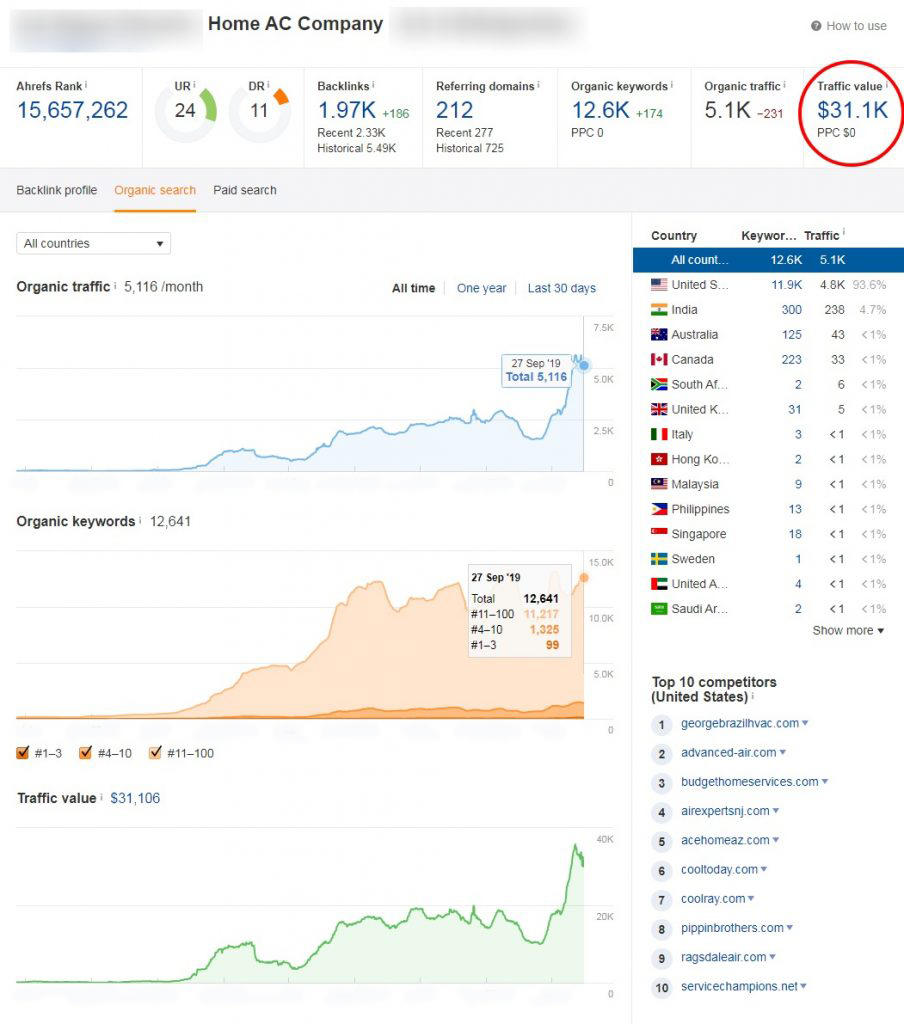Click the India flag icon
The height and width of the screenshot is (1024, 904).
click(659, 310)
